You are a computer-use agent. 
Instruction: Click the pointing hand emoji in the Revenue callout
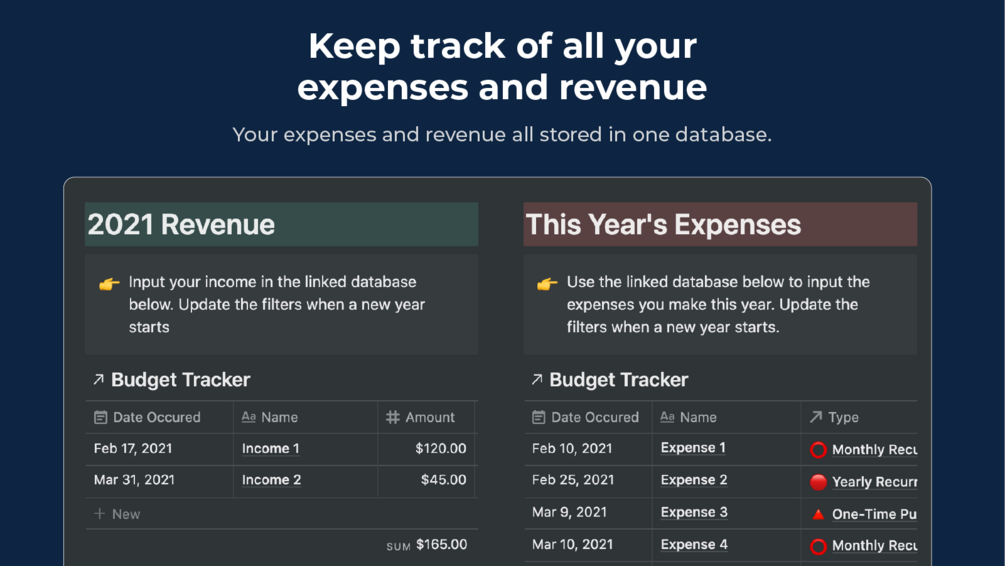point(109,284)
